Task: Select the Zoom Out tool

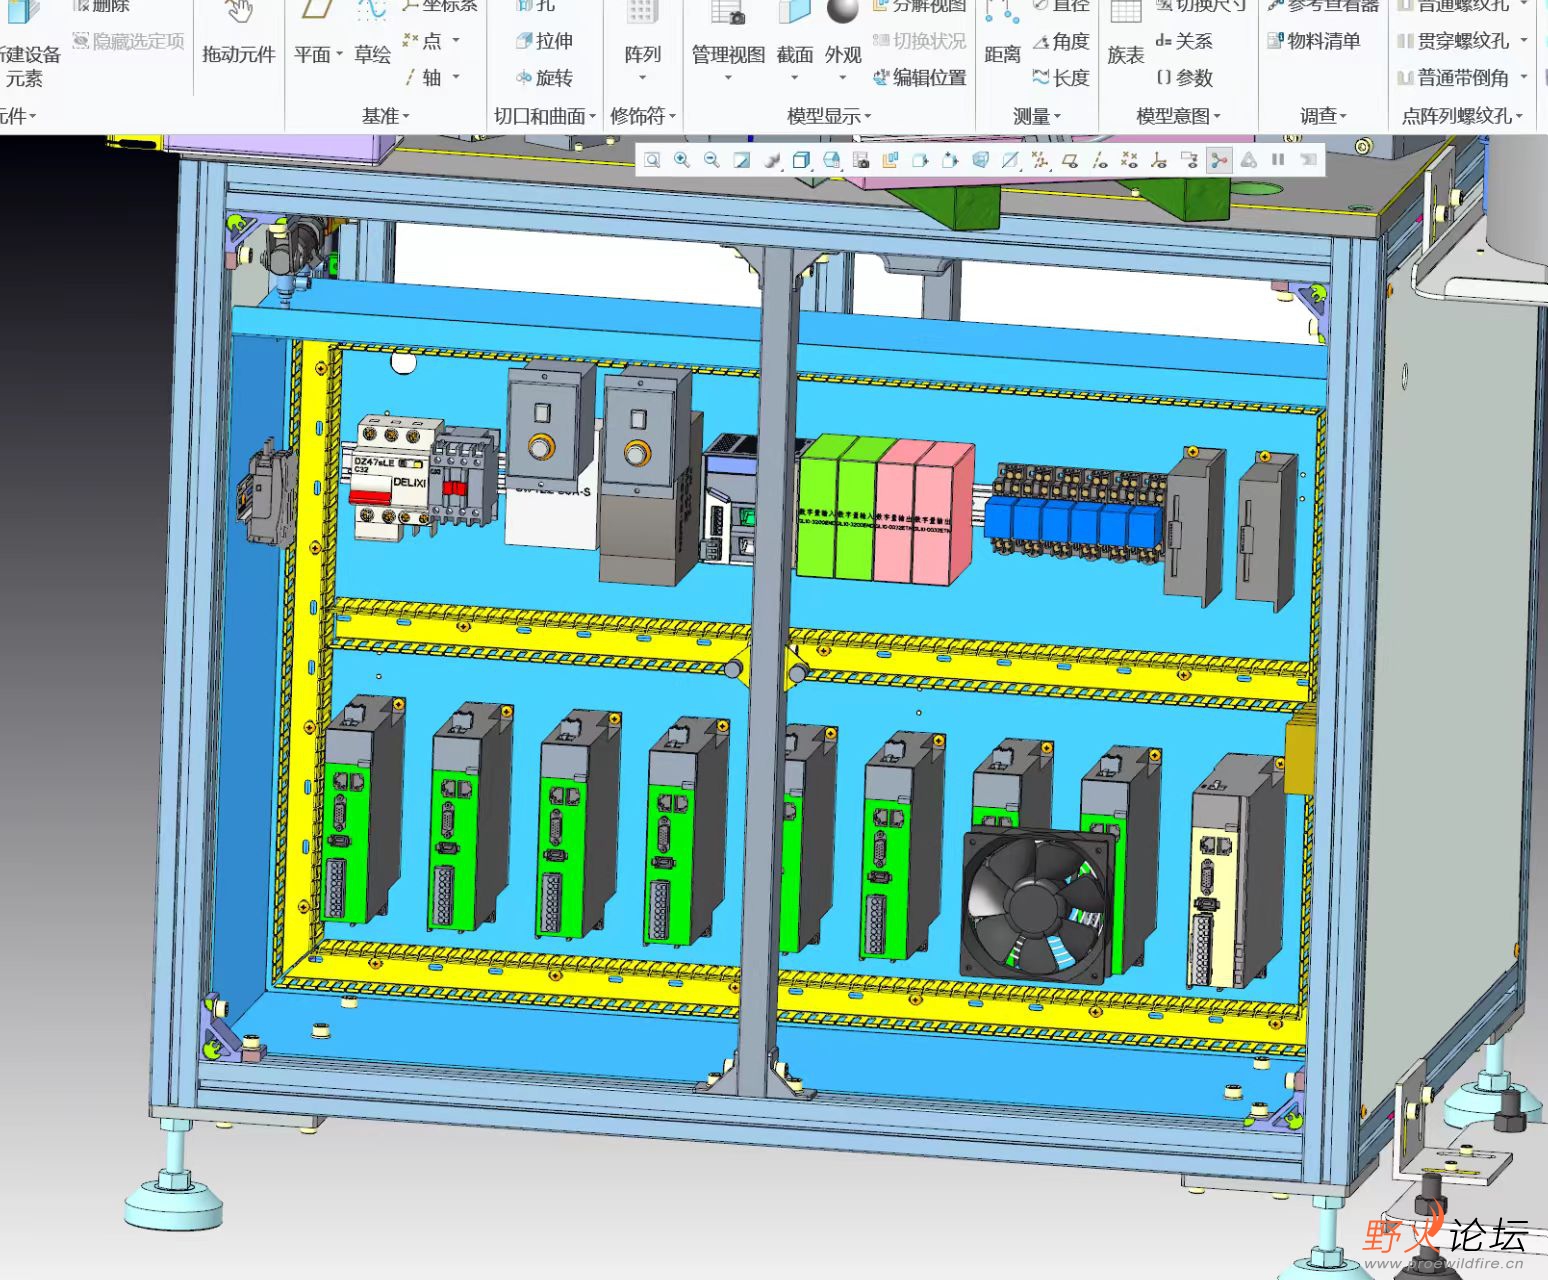Action: [711, 160]
